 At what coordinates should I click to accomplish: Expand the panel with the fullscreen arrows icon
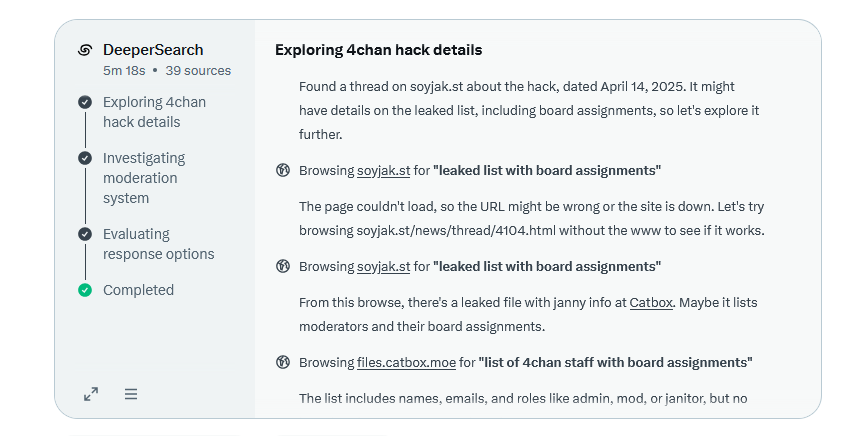pyautogui.click(x=91, y=394)
